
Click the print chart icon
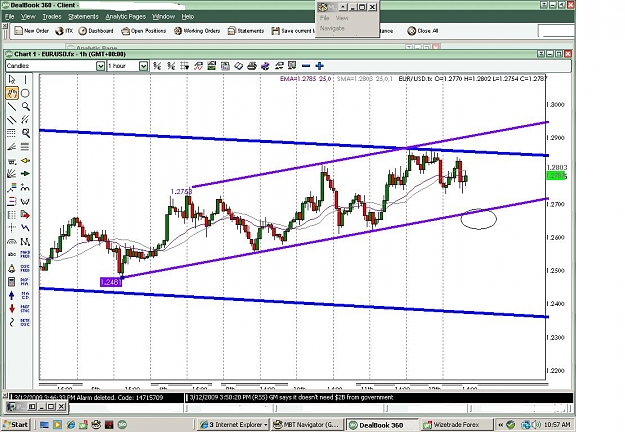(252, 66)
